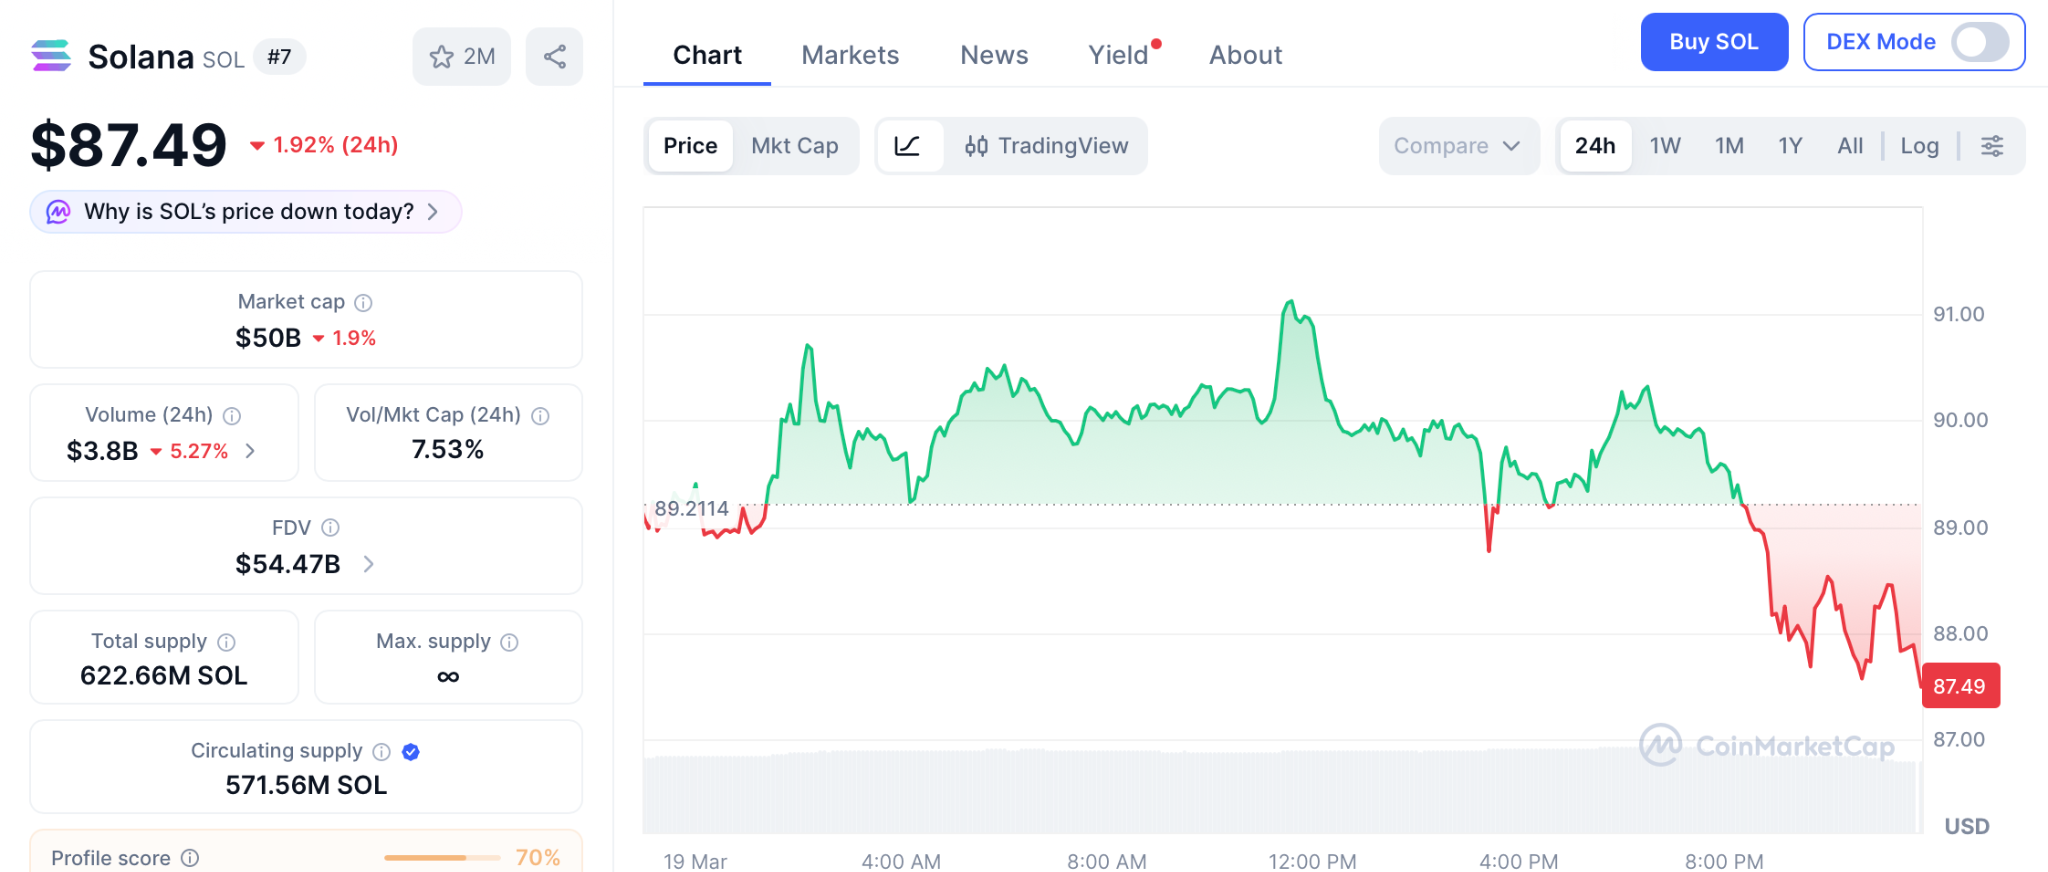Open the News tab
Screen dimensions: 2048x872
tap(994, 55)
